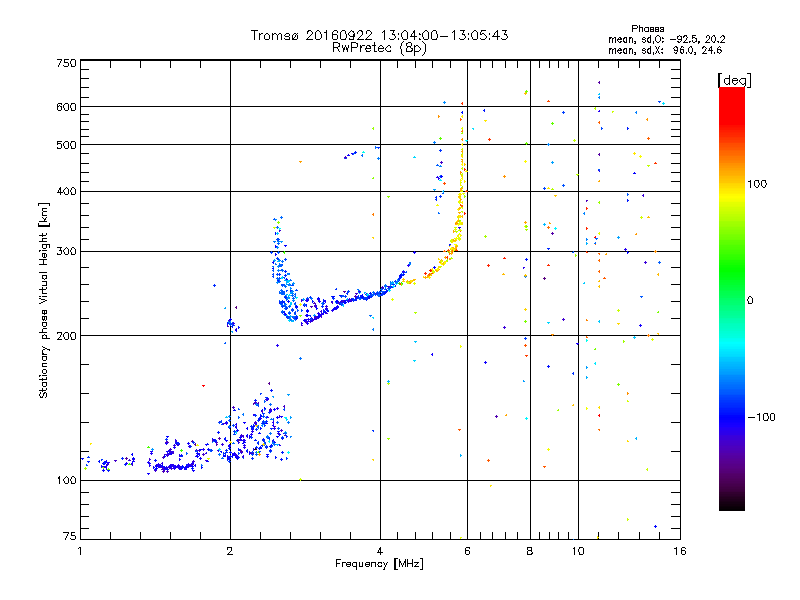Click the colorbar tick label '100'
Viewport: 800px width, 600px height.
click(757, 184)
